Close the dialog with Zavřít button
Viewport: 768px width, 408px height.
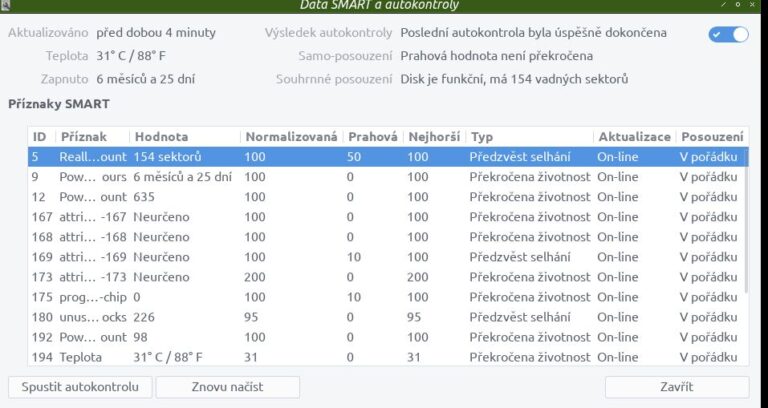[676, 387]
